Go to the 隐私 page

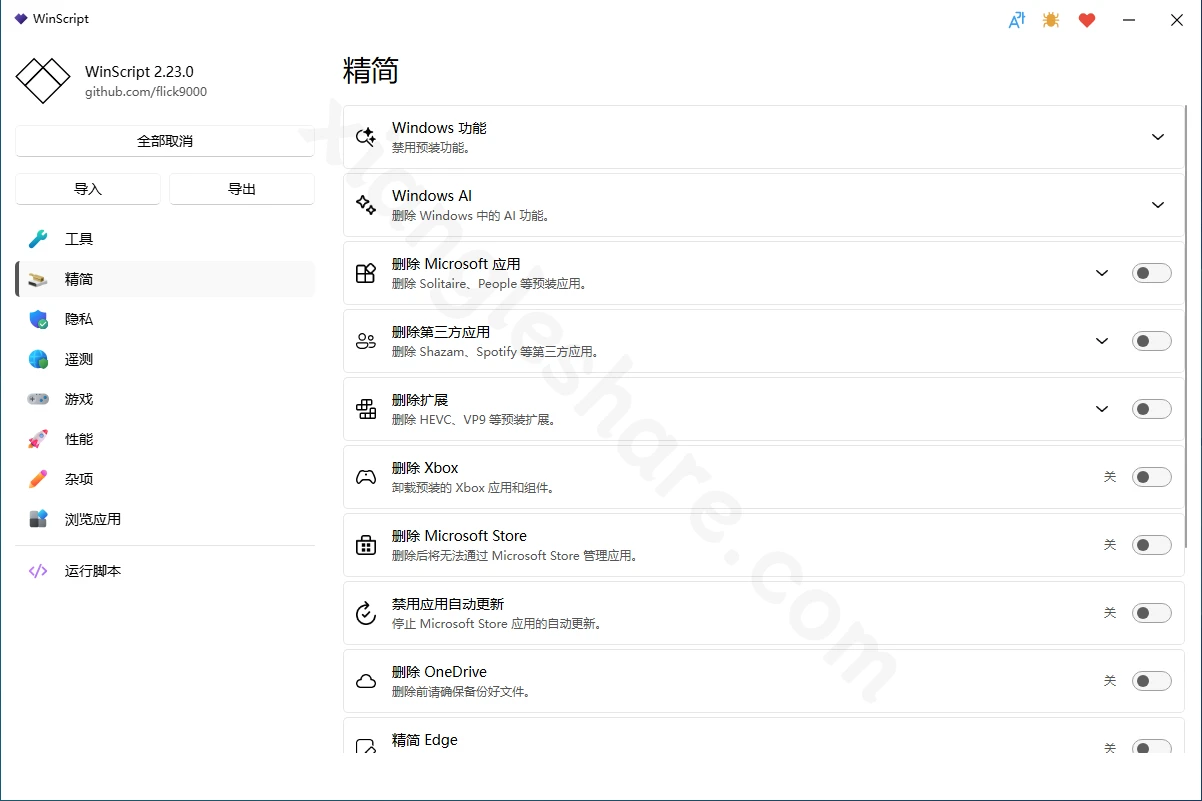[x=165, y=319]
